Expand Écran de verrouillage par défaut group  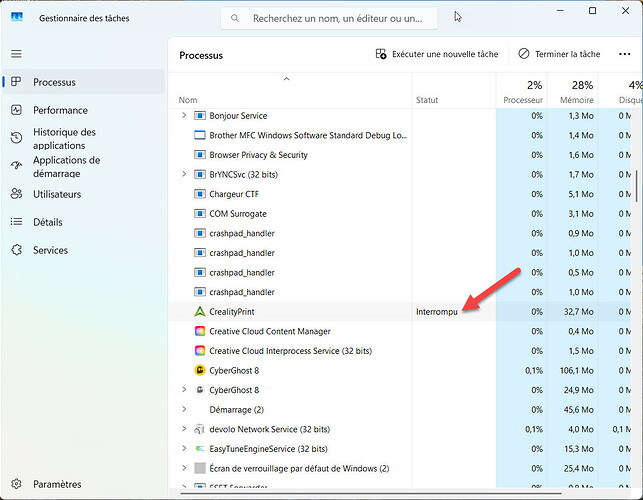[x=184, y=468]
